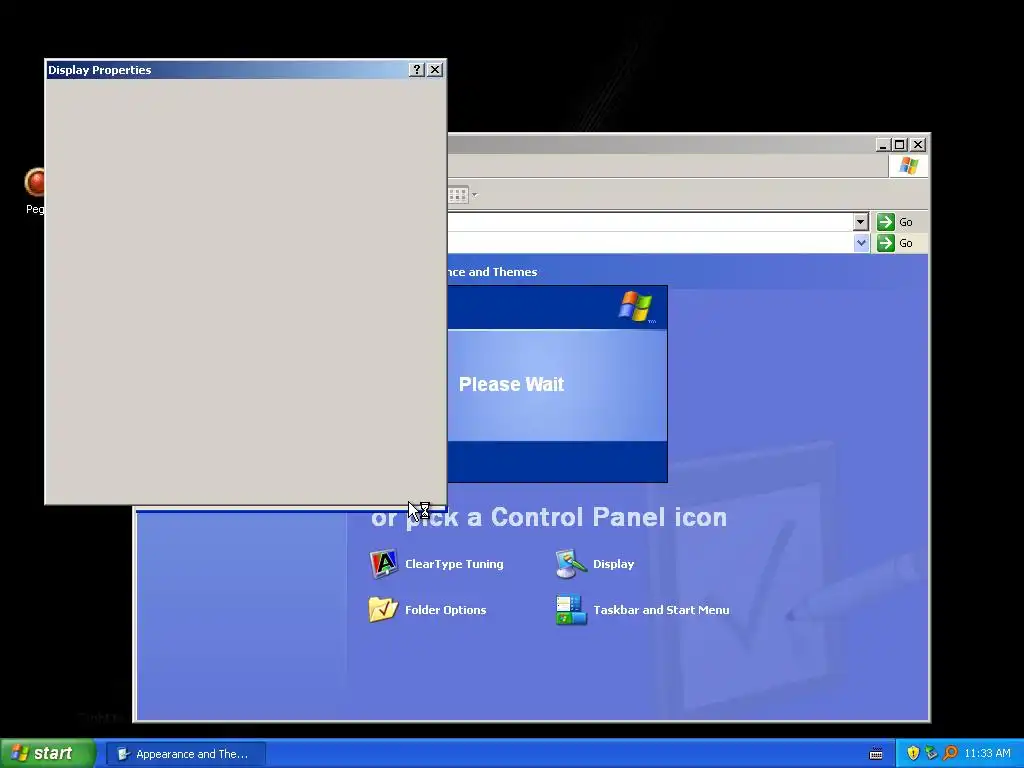
Task: Select the Appearance and Themes taskbar button
Action: point(186,754)
